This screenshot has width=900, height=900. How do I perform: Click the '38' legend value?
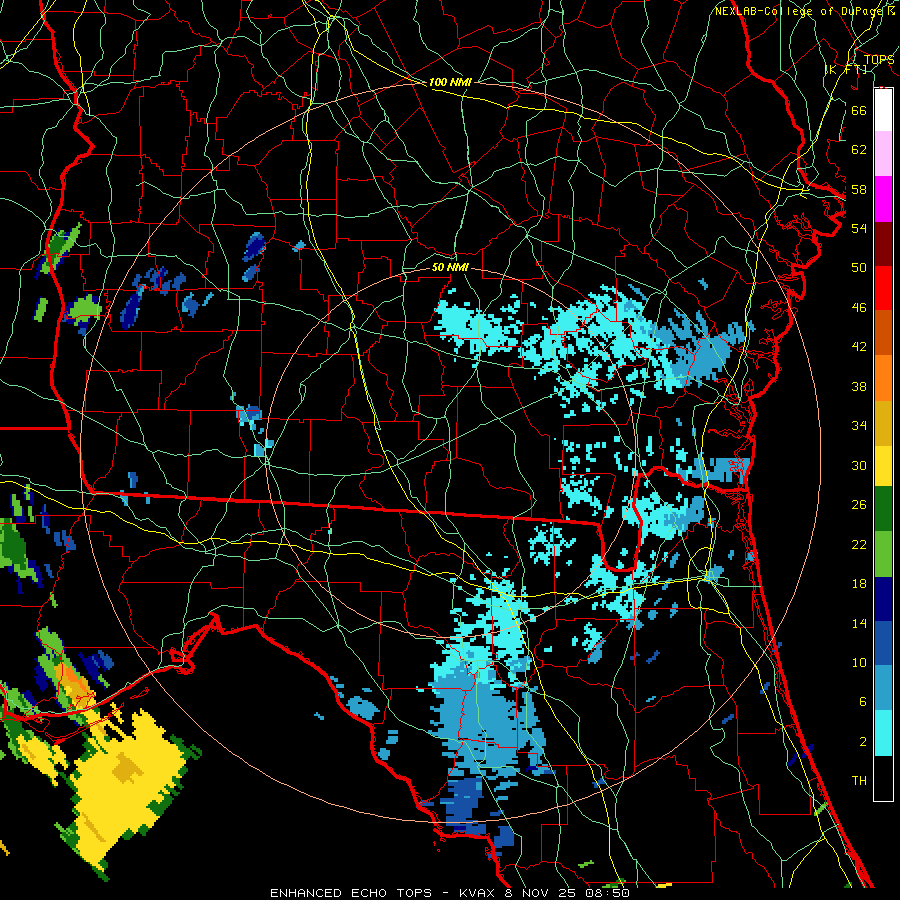pyautogui.click(x=859, y=386)
